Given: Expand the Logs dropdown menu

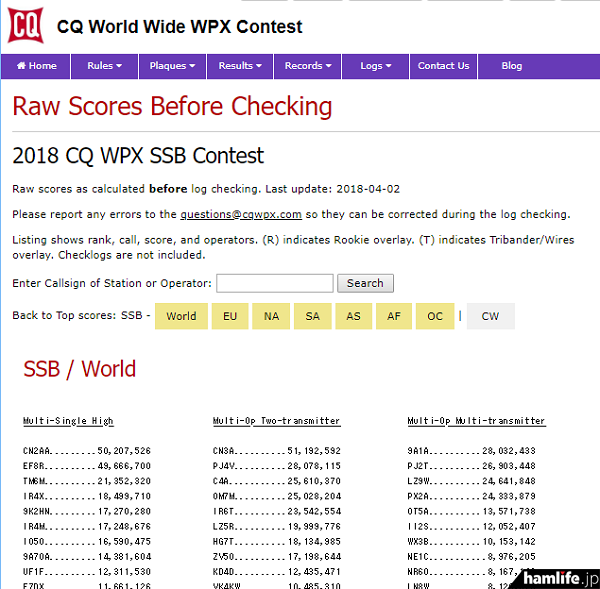Looking at the screenshot, I should (376, 66).
